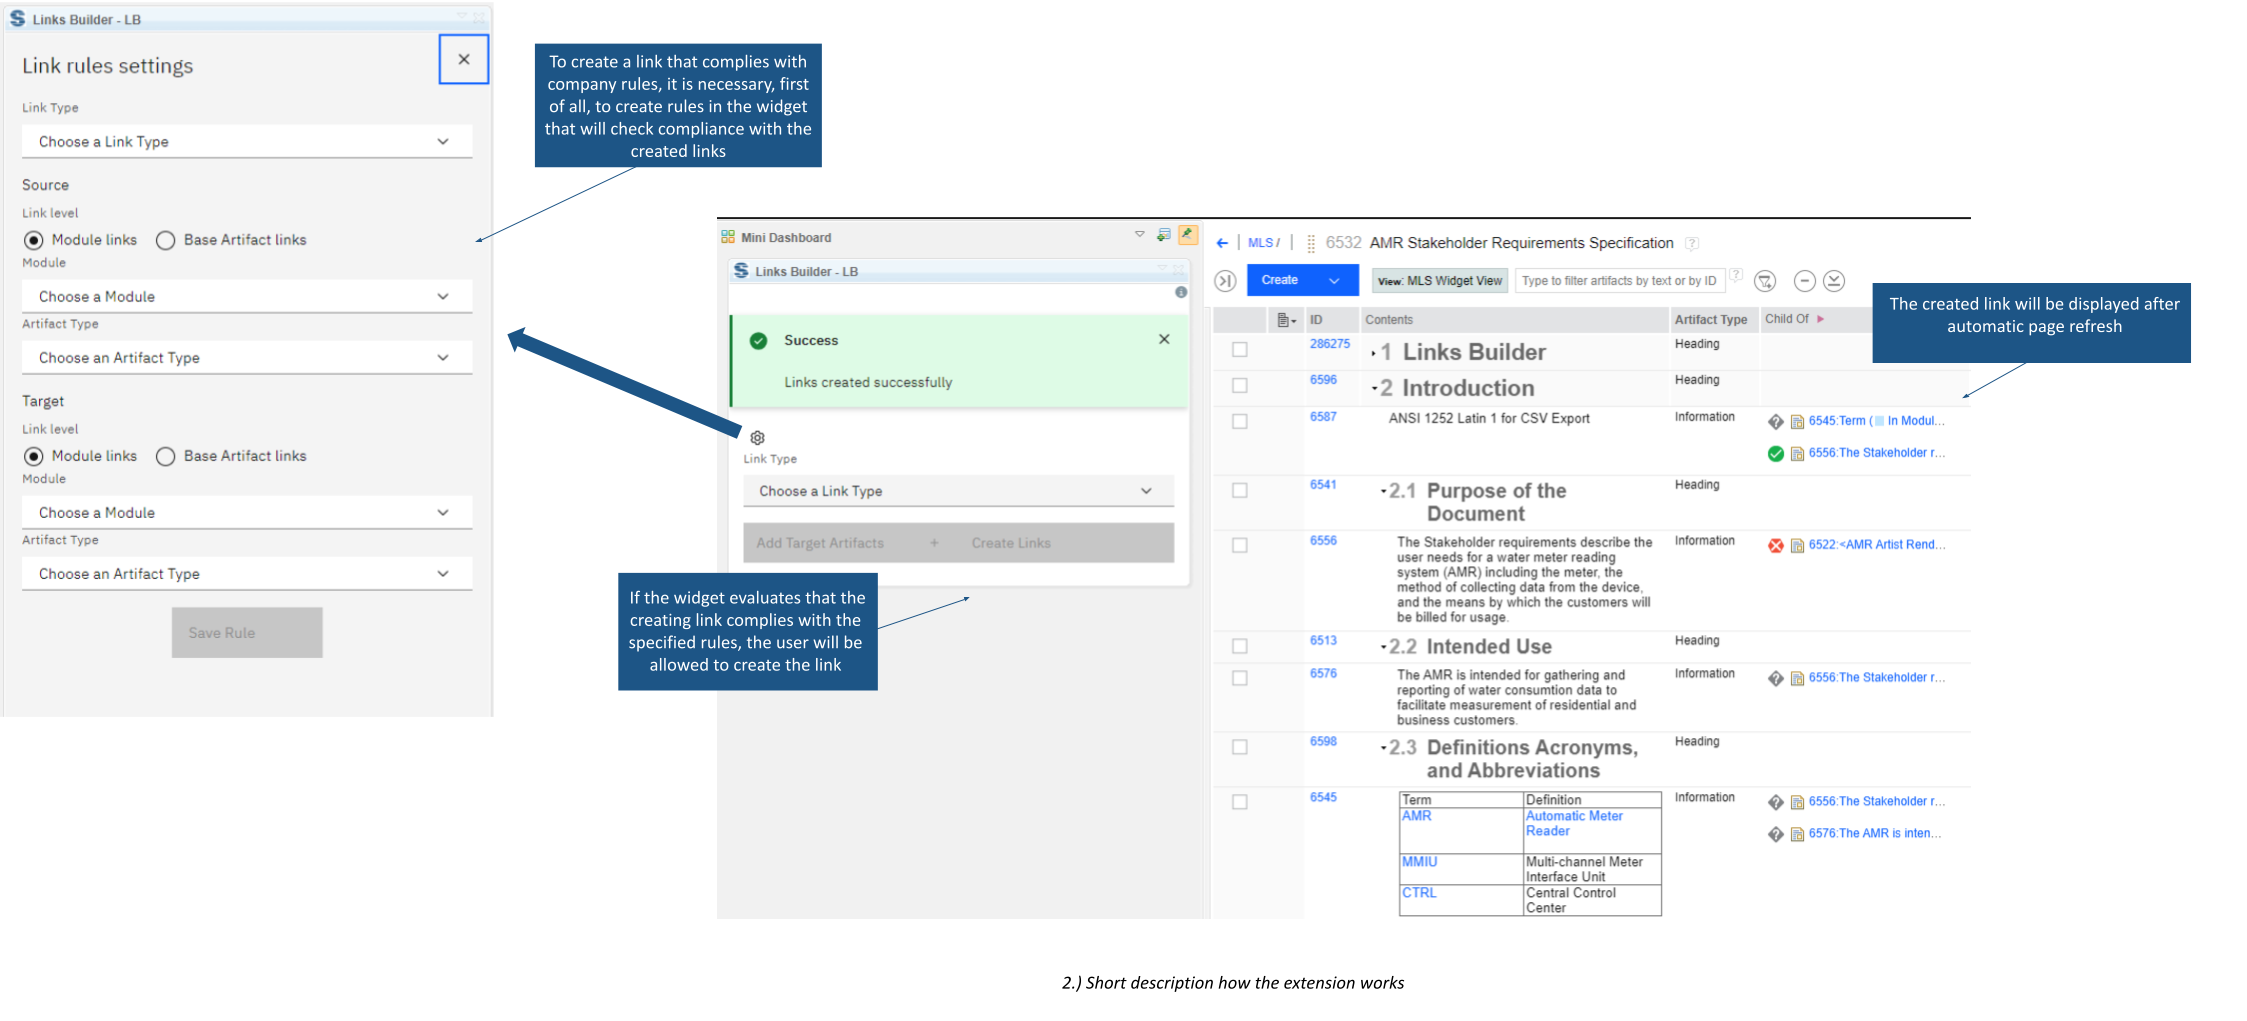2247x1021 pixels.
Task: Open the 6576:The AMR is inten link
Action: [x=1875, y=834]
